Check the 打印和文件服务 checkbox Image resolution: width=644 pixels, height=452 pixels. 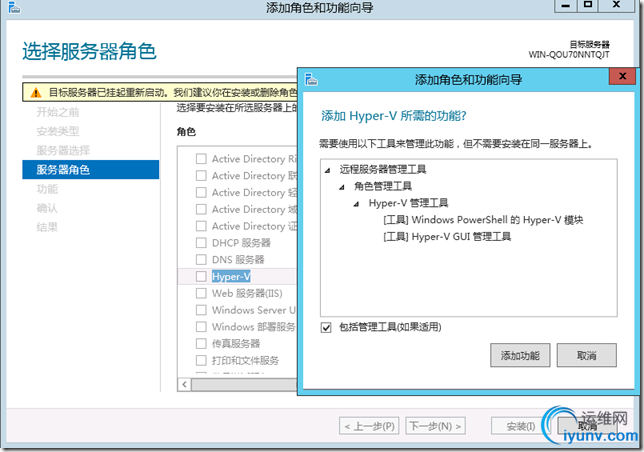click(x=201, y=360)
